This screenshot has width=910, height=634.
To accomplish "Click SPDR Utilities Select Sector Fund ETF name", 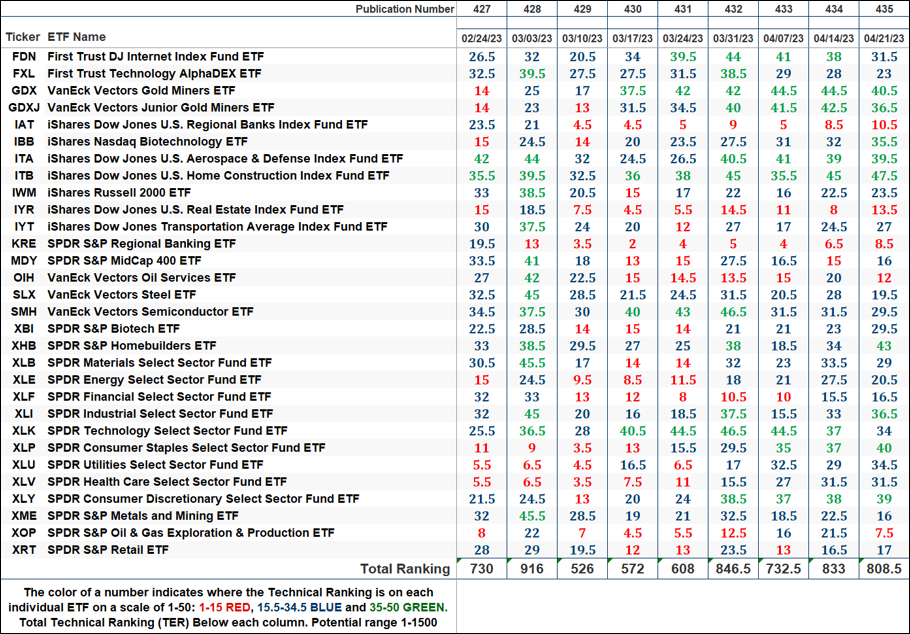I will pyautogui.click(x=156, y=465).
